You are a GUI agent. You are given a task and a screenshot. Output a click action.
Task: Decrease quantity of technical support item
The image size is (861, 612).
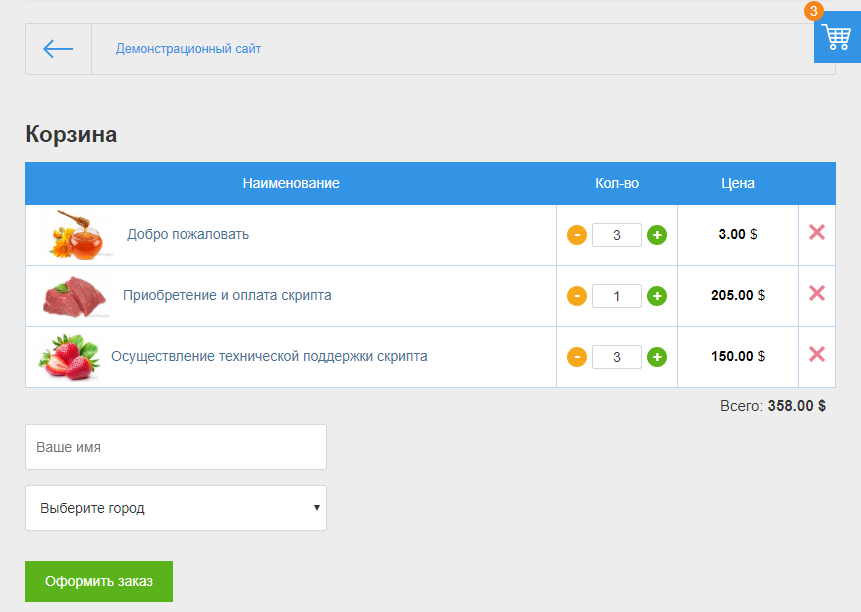coord(577,357)
